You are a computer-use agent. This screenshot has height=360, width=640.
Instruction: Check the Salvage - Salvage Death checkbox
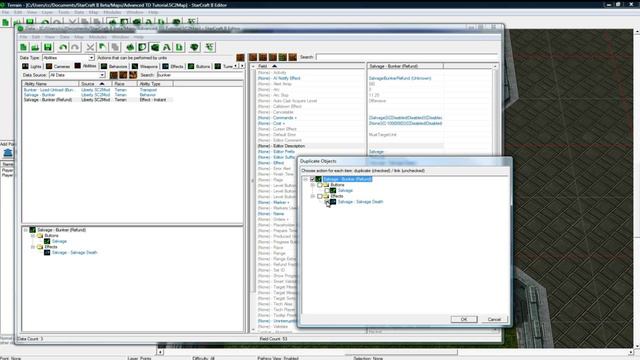327,202
